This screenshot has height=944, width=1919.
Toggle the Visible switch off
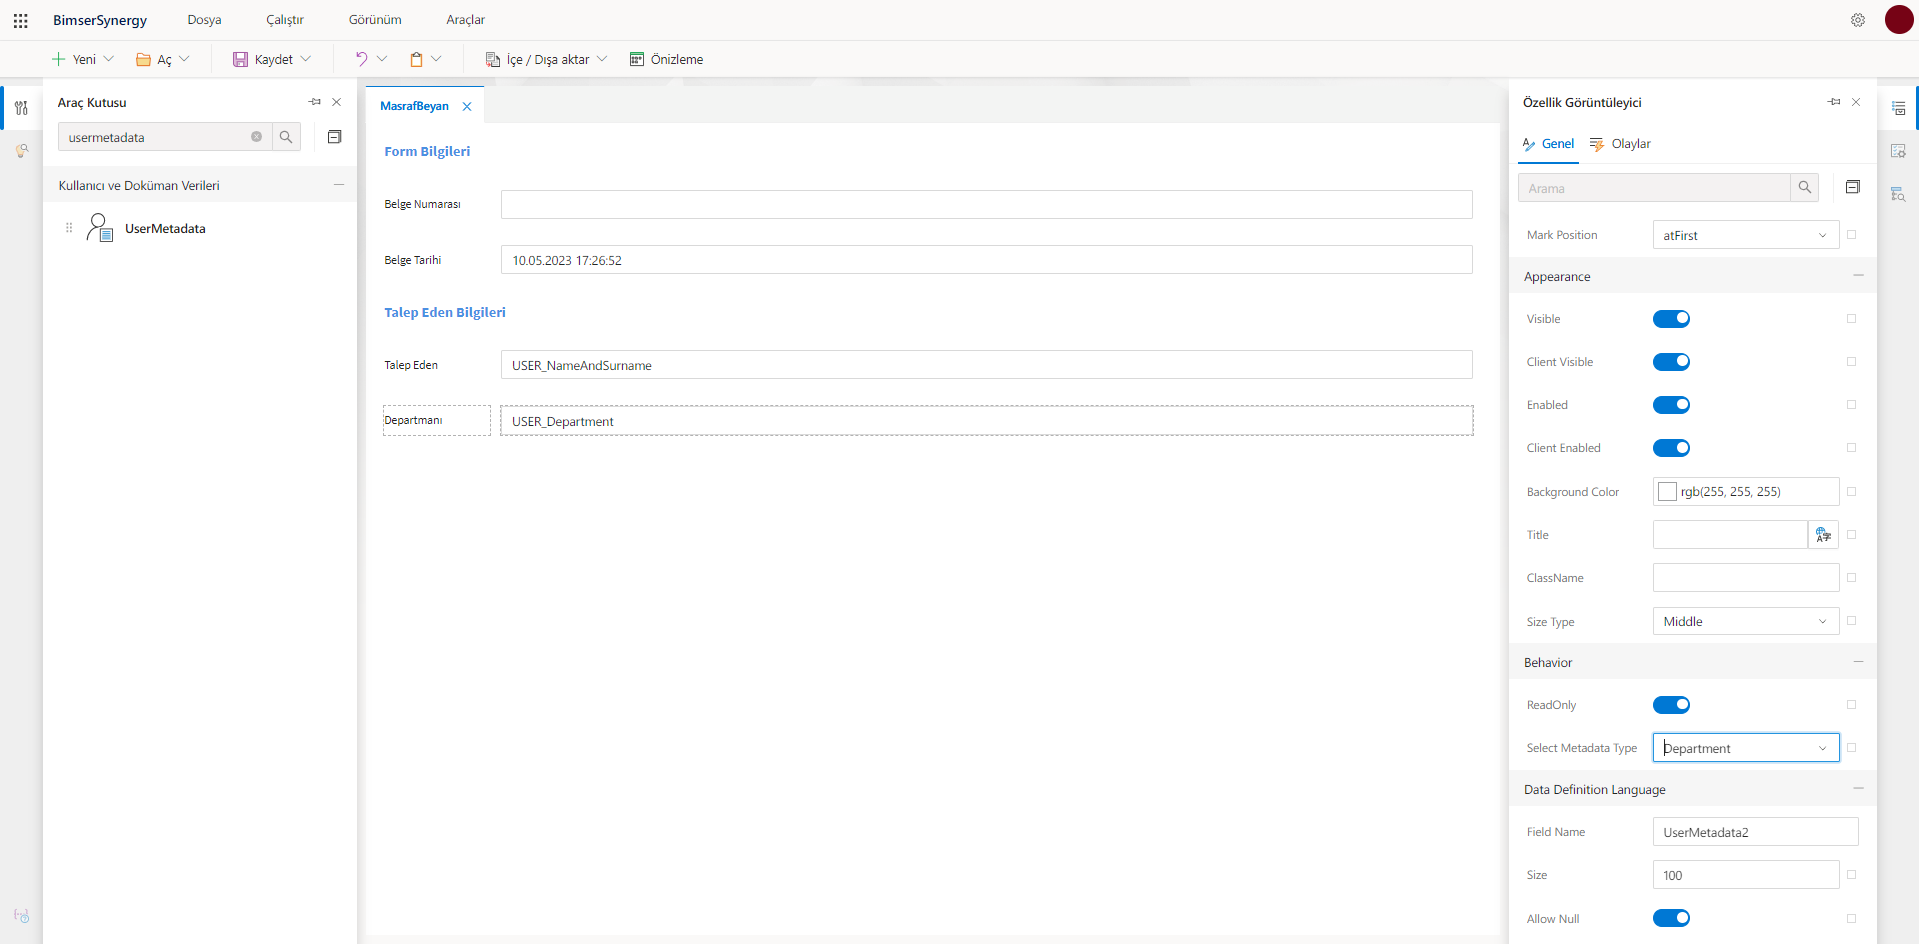coord(1671,319)
